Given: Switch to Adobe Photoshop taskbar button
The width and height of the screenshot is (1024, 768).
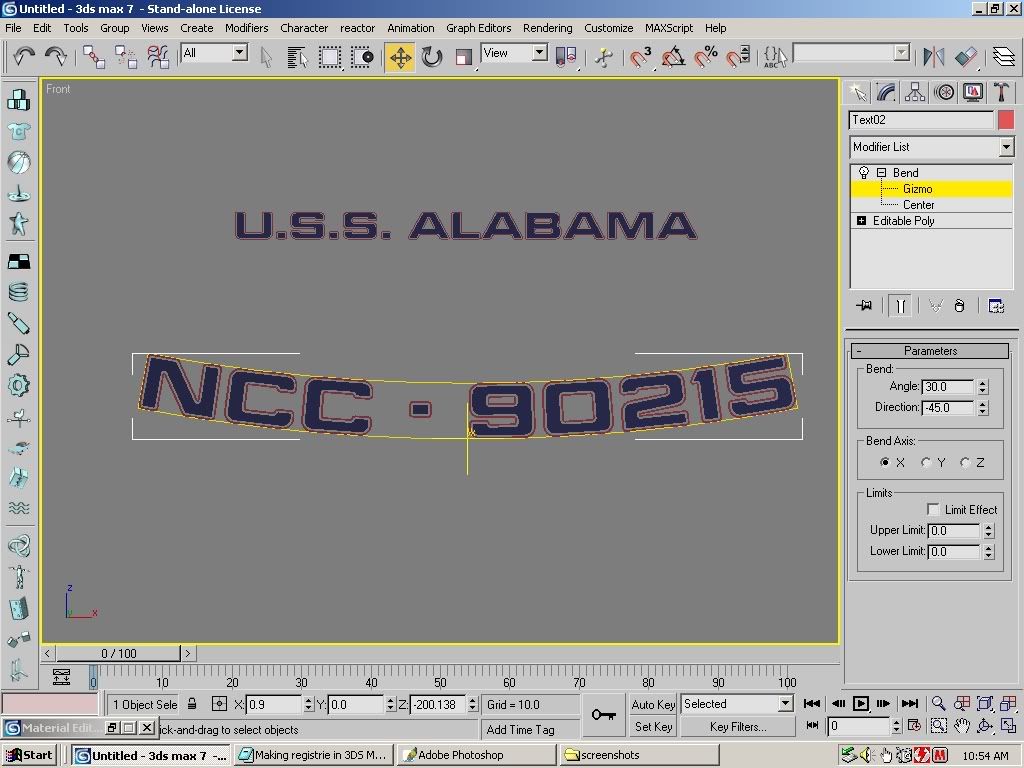Looking at the screenshot, I should pos(475,755).
